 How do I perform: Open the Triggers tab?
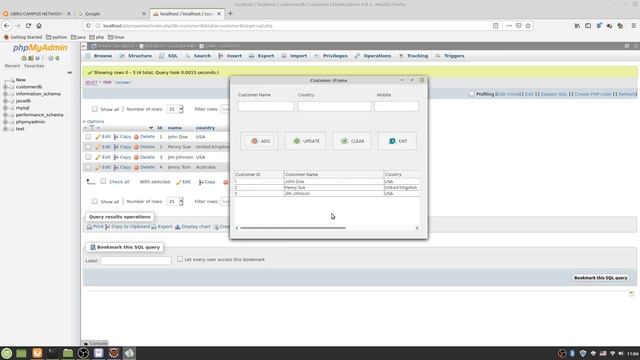tap(450, 56)
